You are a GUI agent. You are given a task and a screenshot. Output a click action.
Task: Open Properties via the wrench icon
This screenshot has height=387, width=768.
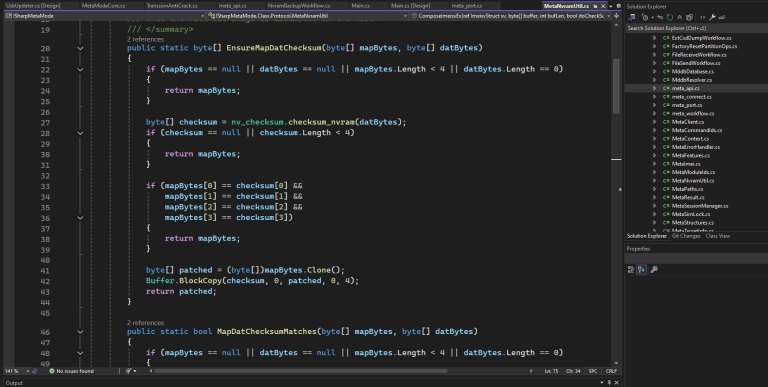[712, 17]
